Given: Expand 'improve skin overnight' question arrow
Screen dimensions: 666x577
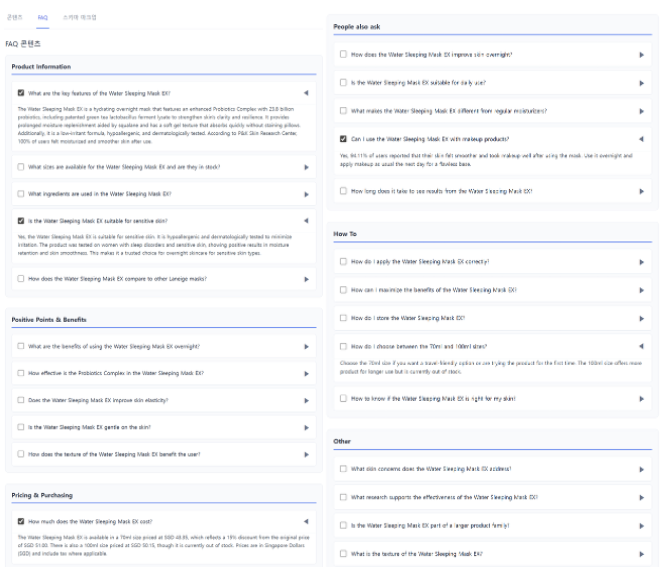Looking at the screenshot, I should (x=641, y=54).
